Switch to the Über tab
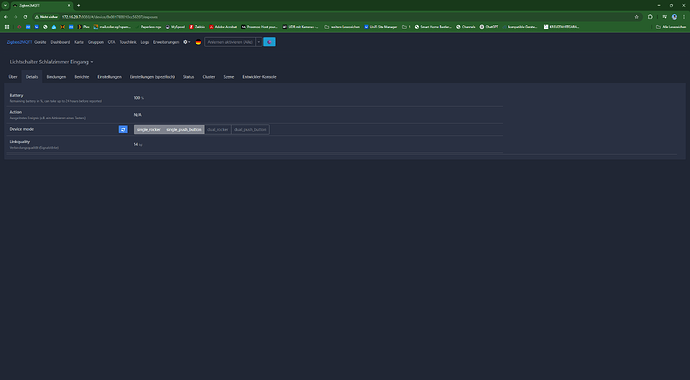690x380 pixels. [13, 77]
